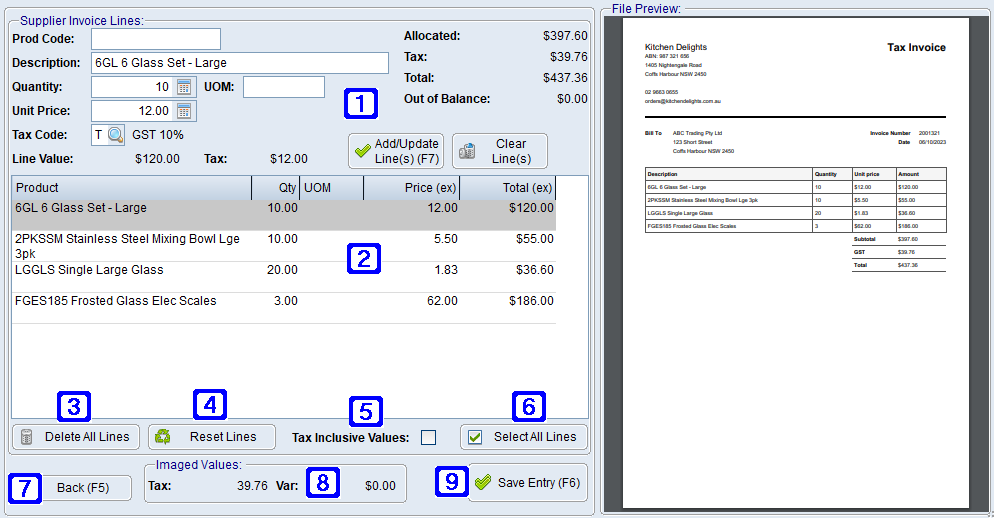Screen dimensions: 994x518
Task: Toggle the Tax Inclusive Values checkbox
Action: coord(428,437)
